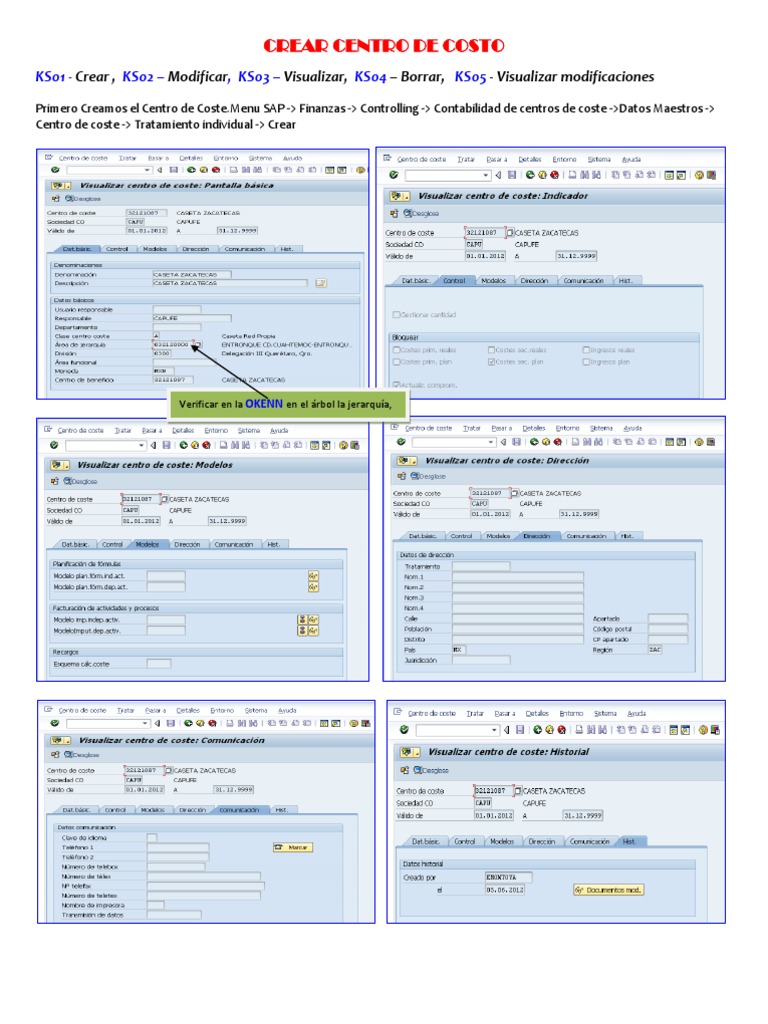Click the Documentos mod. button
The image size is (768, 1024).
point(608,889)
